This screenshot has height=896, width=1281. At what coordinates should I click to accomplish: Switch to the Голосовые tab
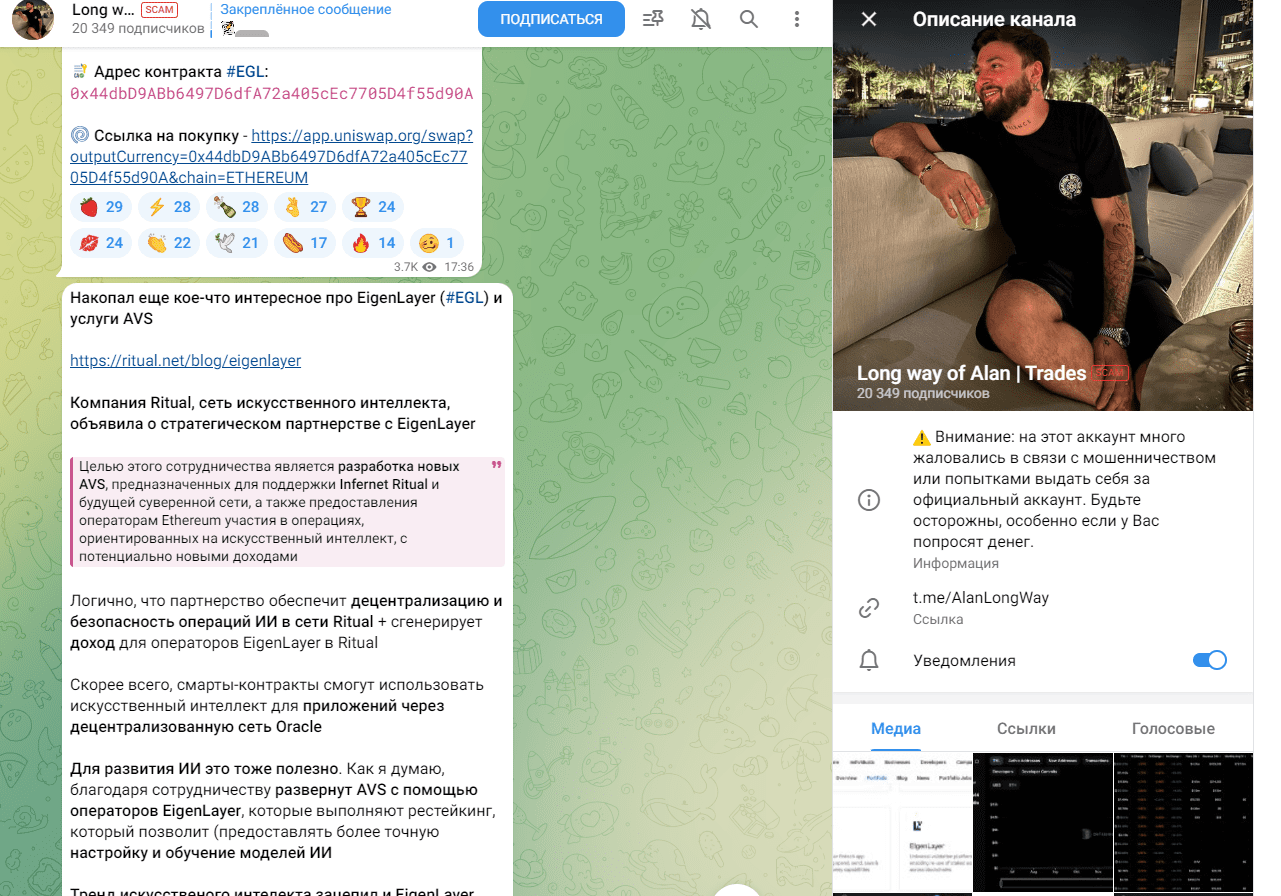(x=1173, y=728)
